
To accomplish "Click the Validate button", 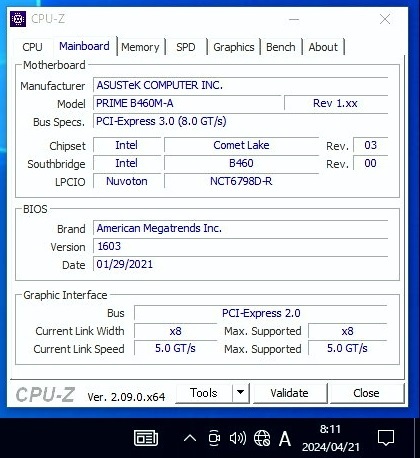I will pos(290,393).
